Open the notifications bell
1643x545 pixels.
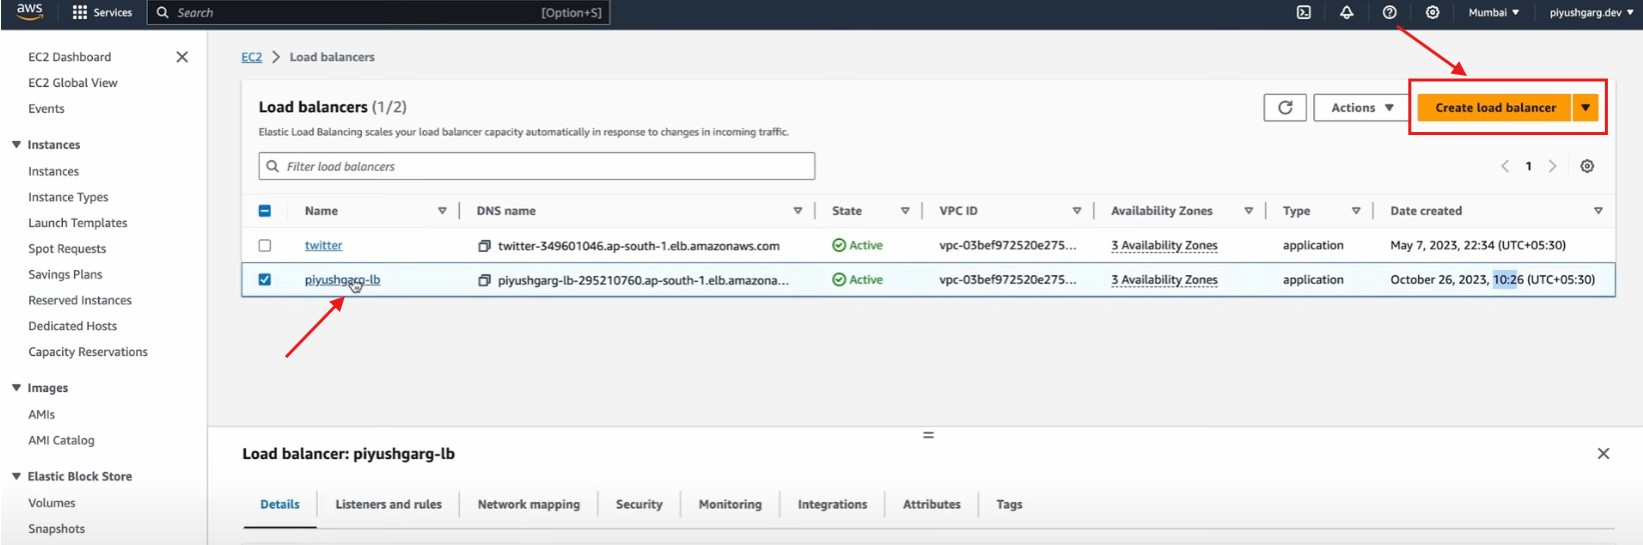pyautogui.click(x=1346, y=13)
